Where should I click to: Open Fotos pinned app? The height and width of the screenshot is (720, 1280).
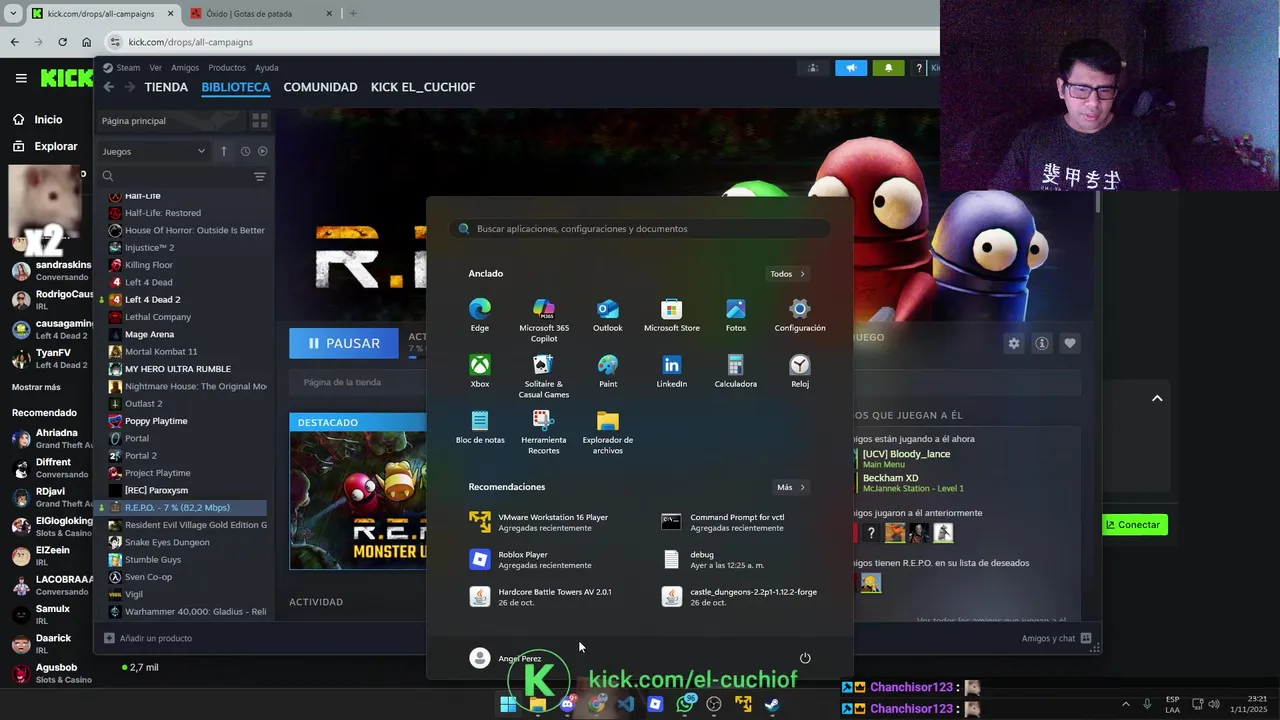coord(735,314)
